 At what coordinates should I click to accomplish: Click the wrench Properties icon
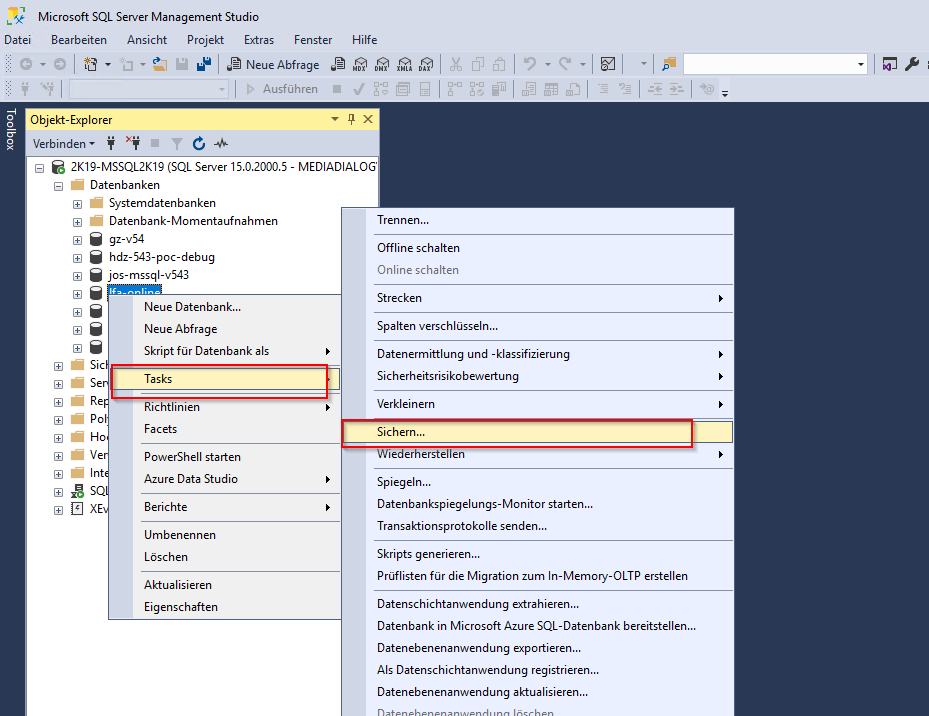click(x=912, y=64)
